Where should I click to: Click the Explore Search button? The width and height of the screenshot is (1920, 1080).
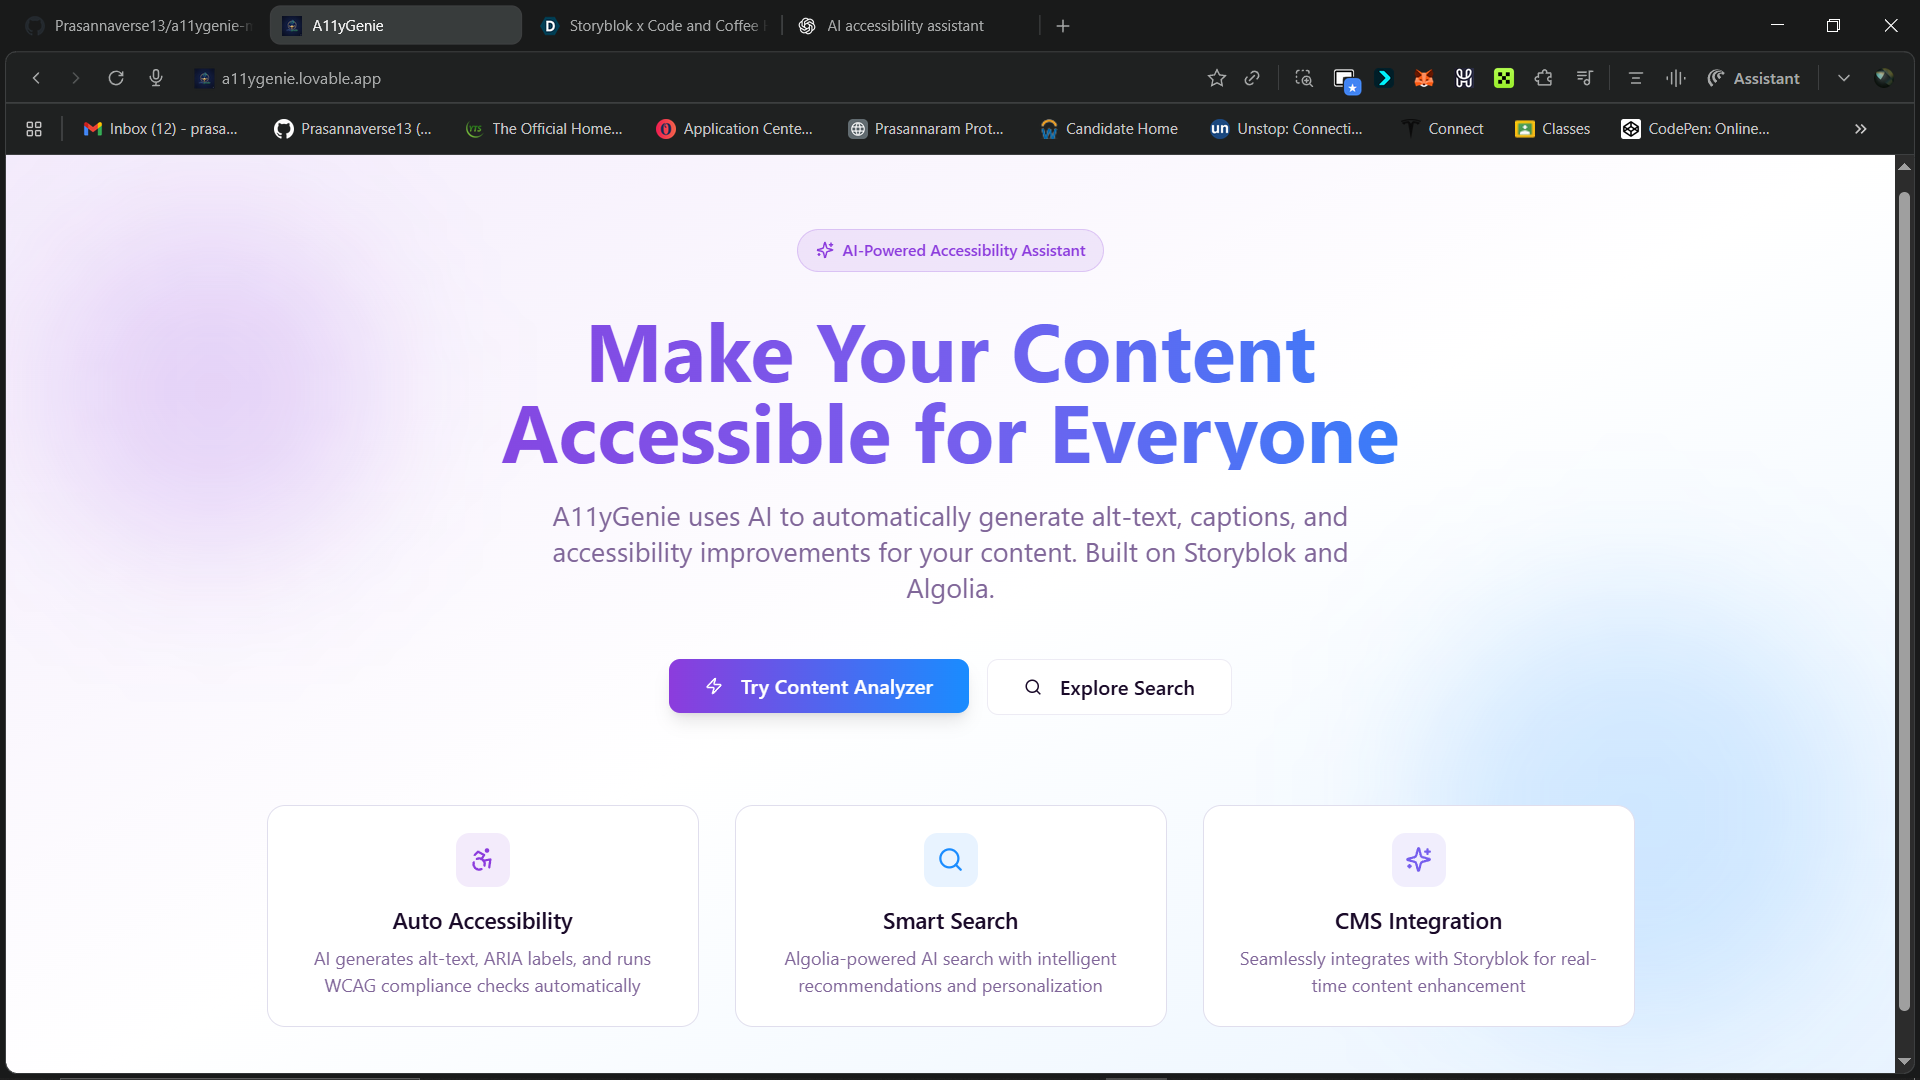1109,688
